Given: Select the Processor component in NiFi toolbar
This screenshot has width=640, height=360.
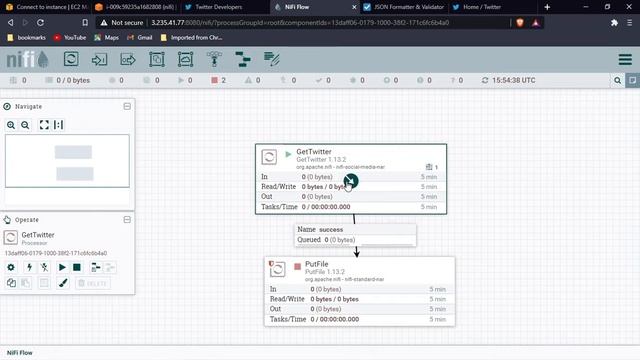Looking at the screenshot, I should pyautogui.click(x=71, y=59).
